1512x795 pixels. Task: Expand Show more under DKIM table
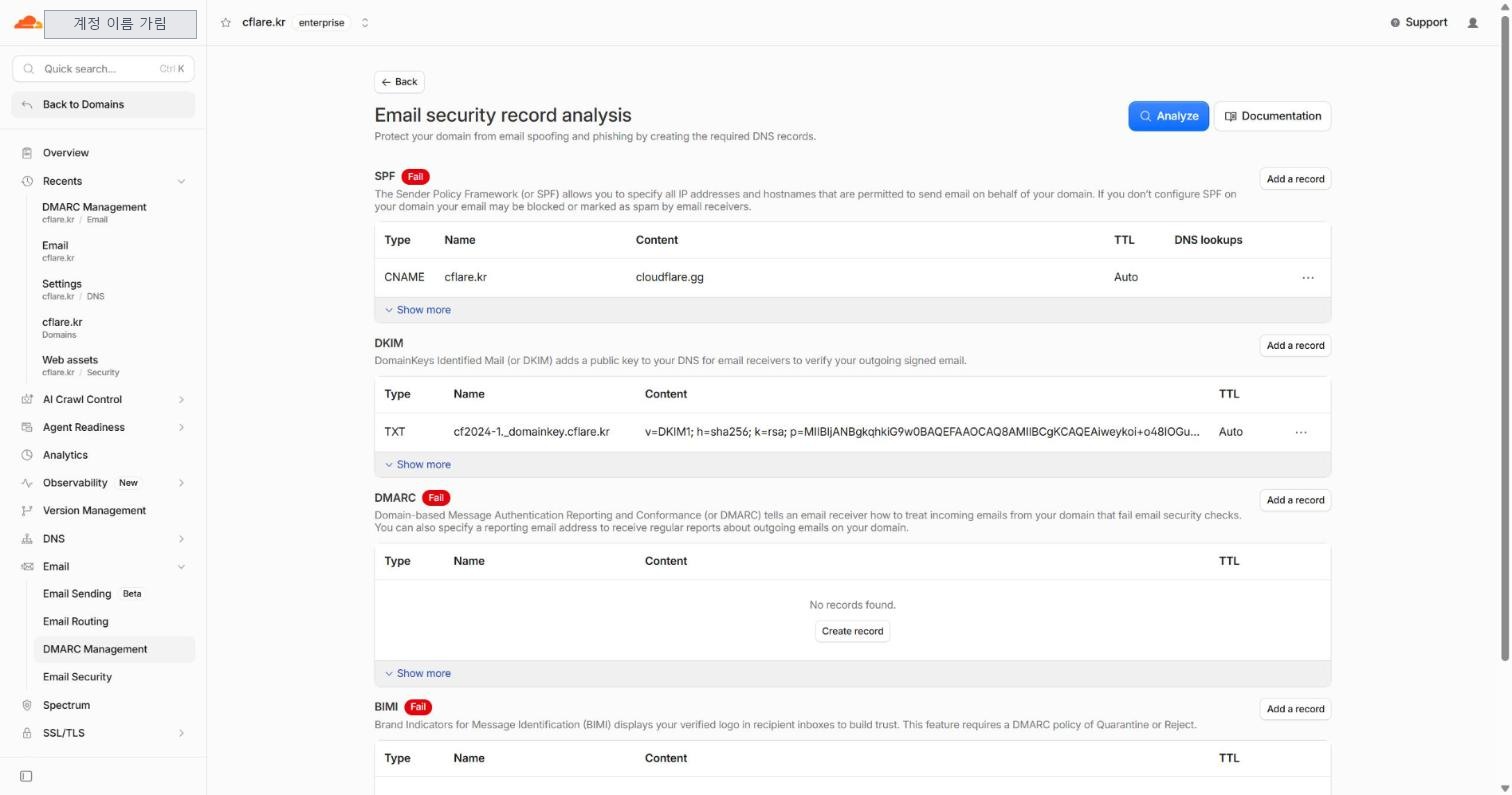pyautogui.click(x=418, y=464)
